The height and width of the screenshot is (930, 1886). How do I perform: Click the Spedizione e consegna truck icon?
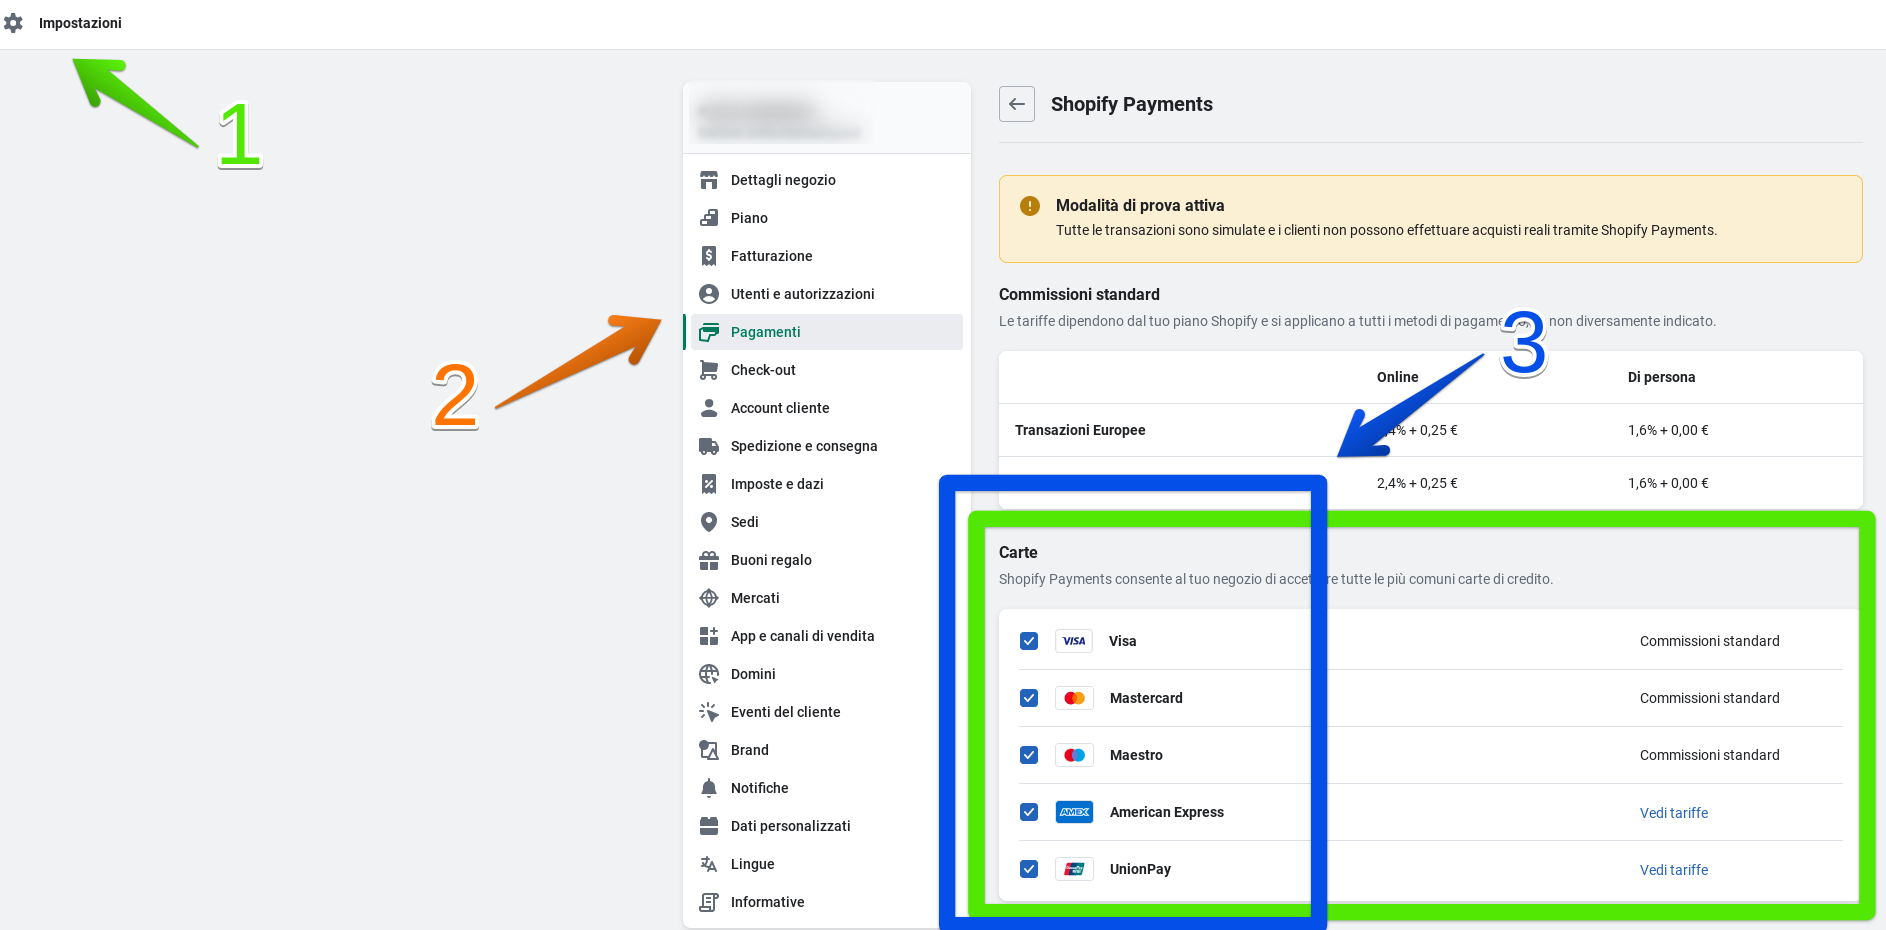point(709,446)
